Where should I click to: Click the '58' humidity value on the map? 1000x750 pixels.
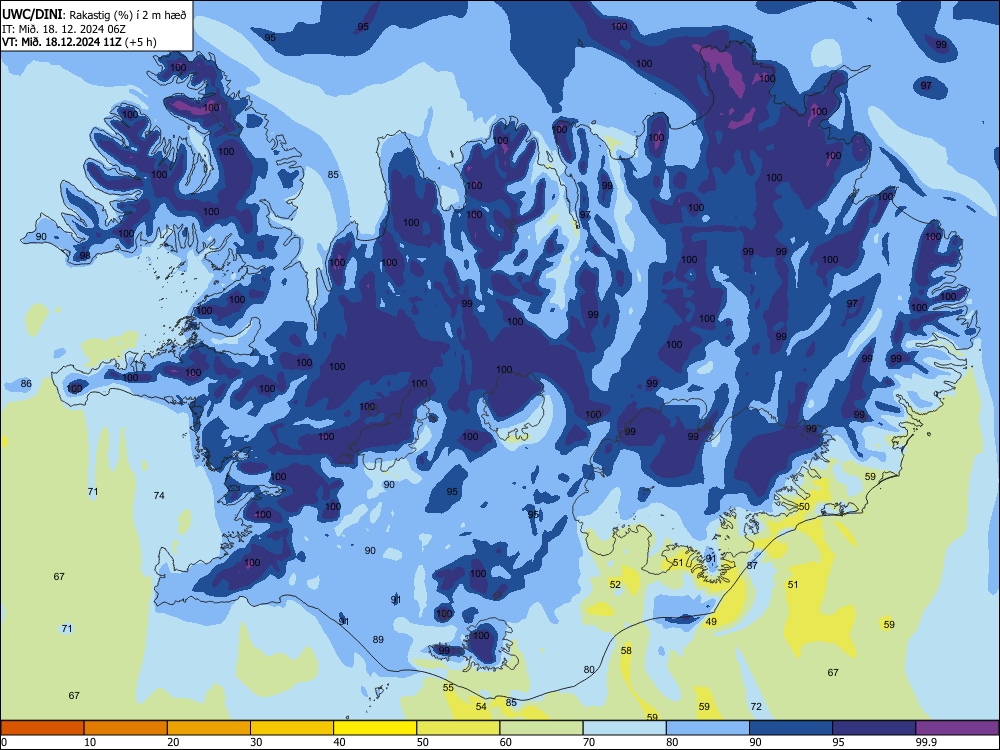pos(626,650)
